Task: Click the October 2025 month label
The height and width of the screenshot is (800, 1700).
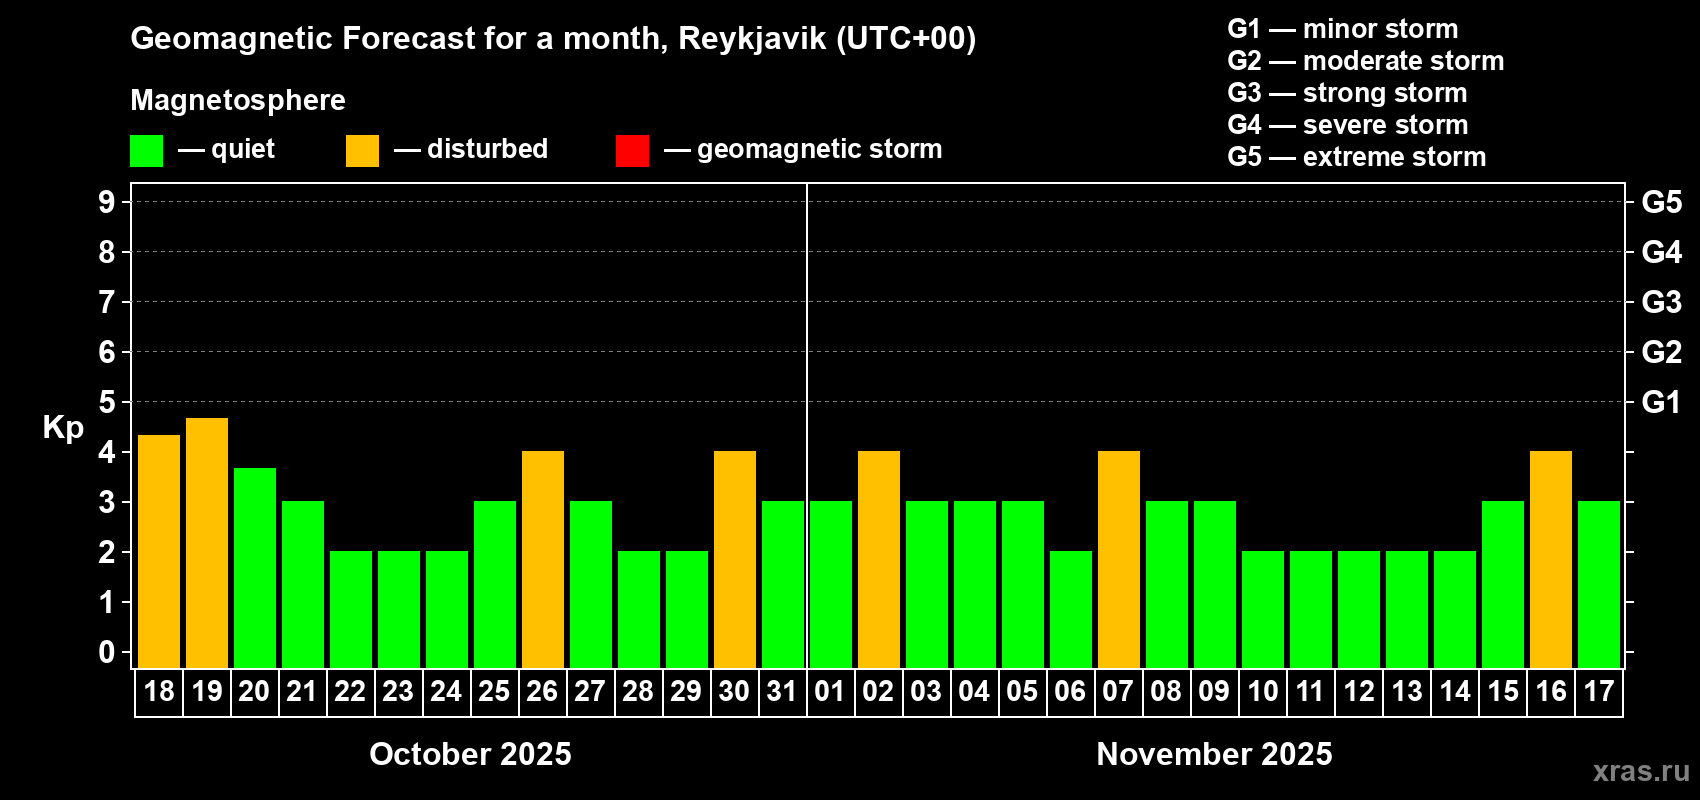Action: (x=471, y=754)
